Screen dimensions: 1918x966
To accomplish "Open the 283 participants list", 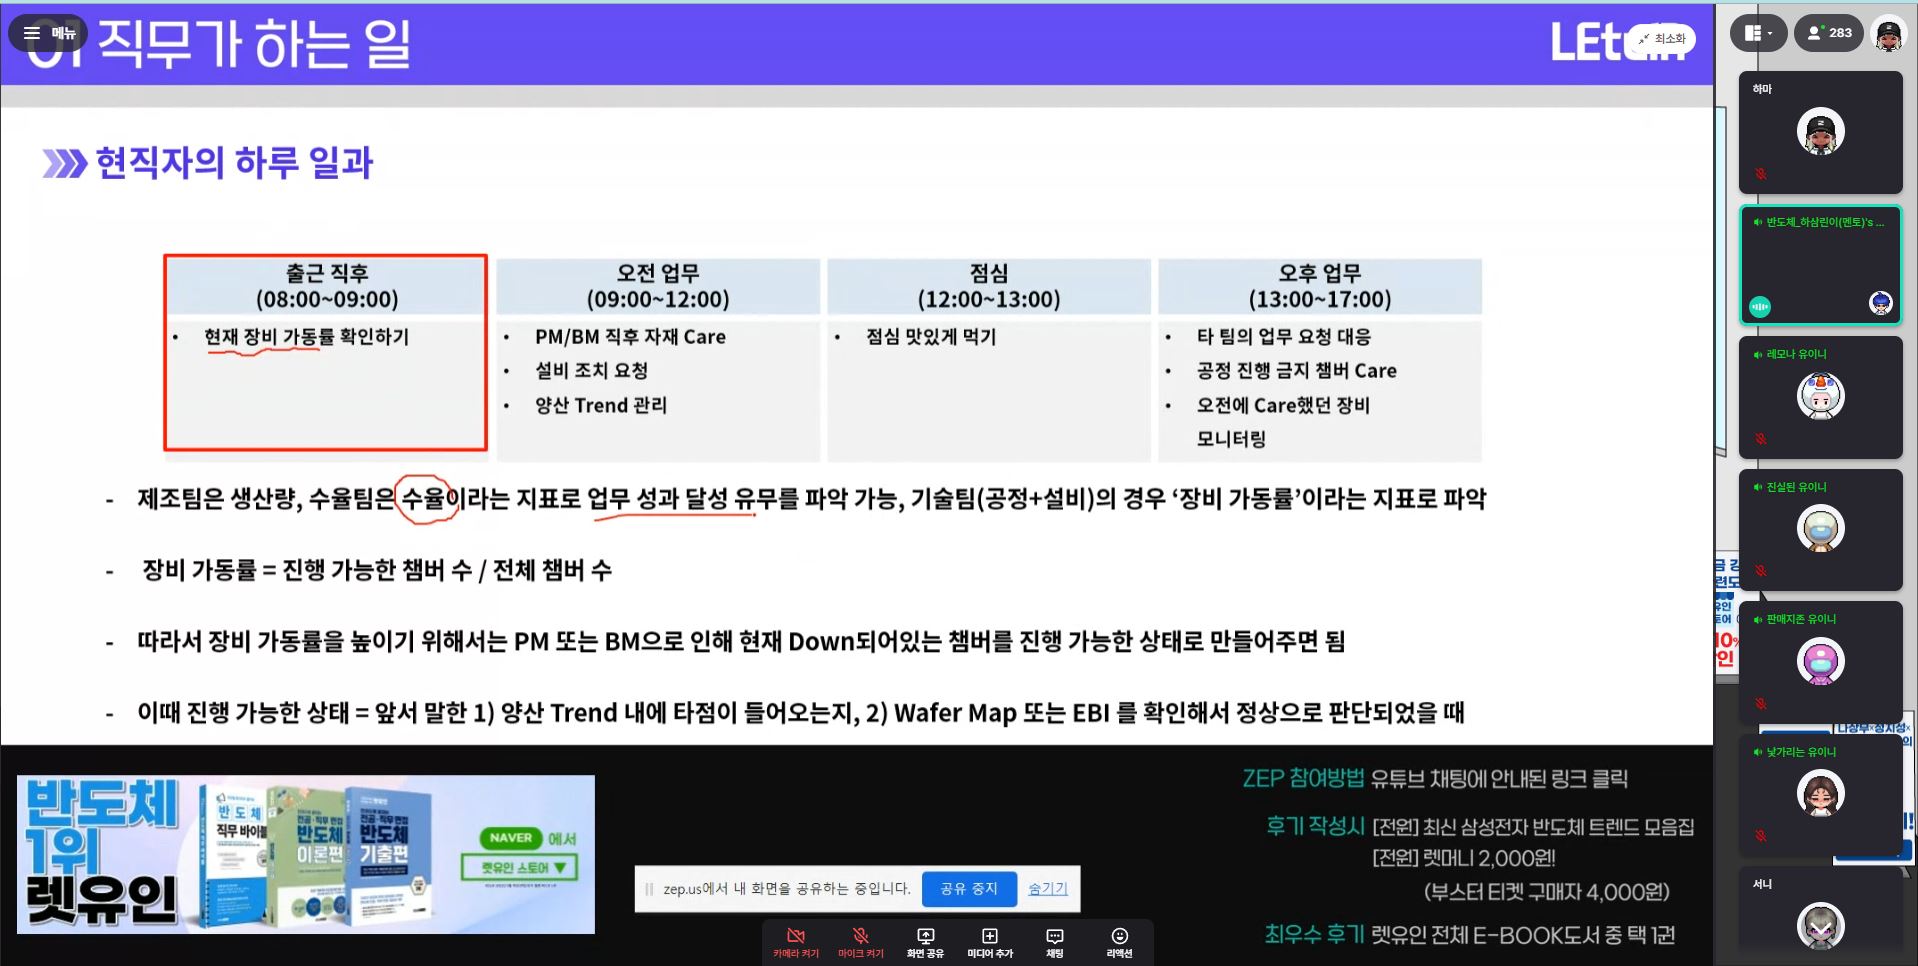I will pyautogui.click(x=1829, y=33).
